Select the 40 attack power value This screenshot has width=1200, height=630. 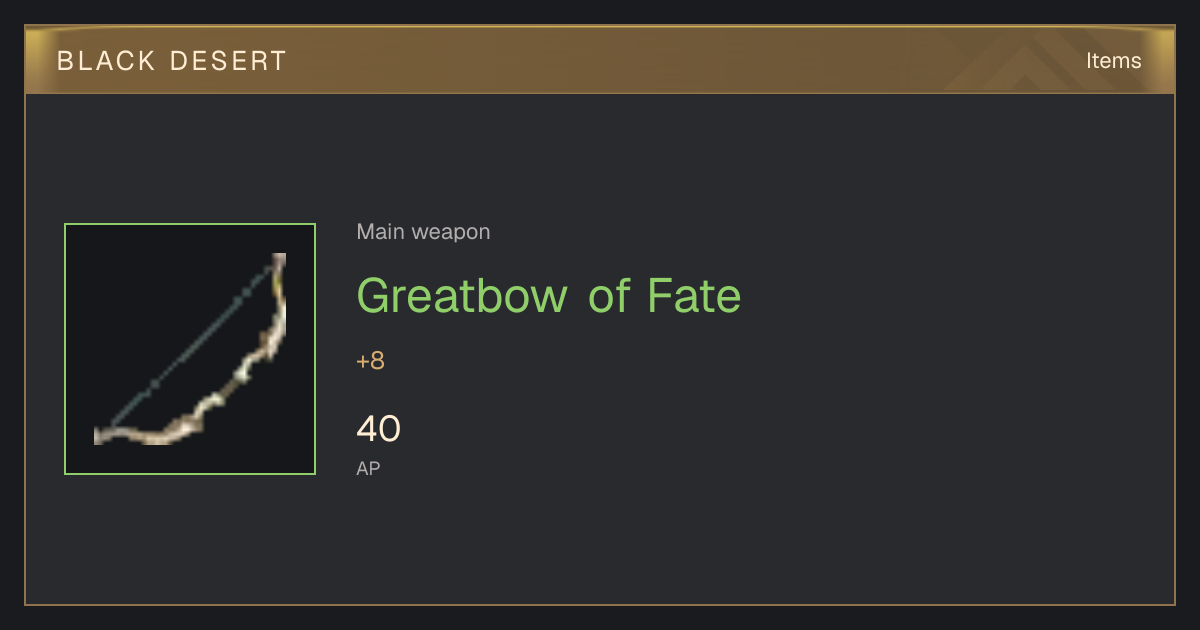[378, 429]
